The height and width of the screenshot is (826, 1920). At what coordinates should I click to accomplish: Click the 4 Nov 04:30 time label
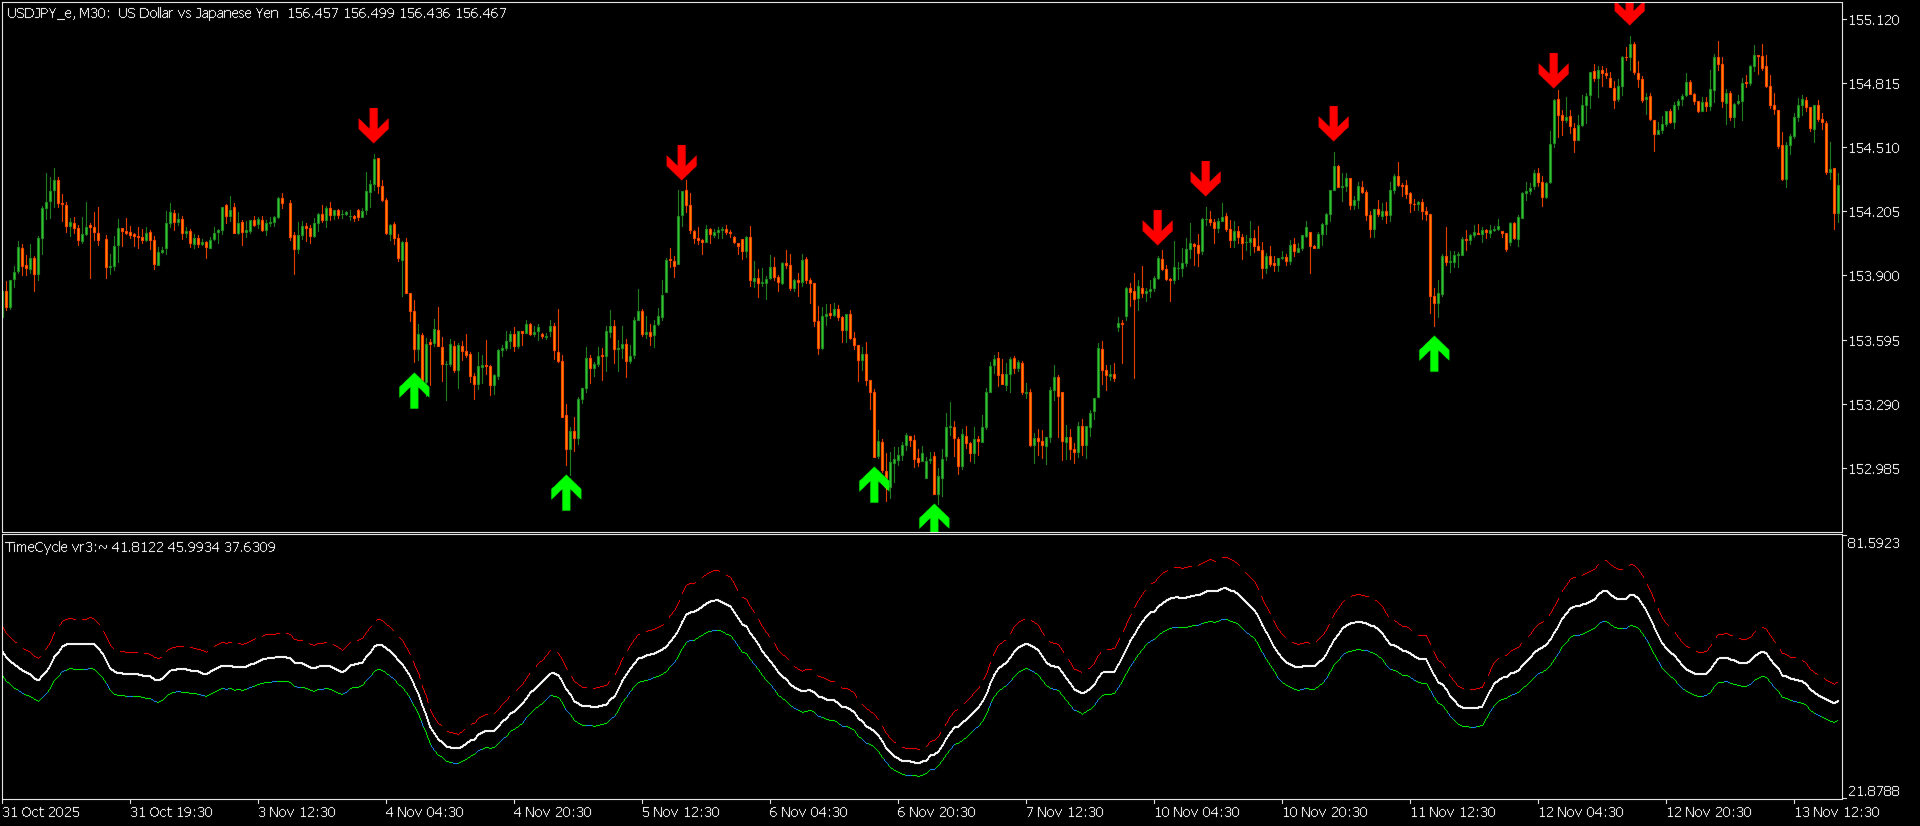[x=425, y=812]
